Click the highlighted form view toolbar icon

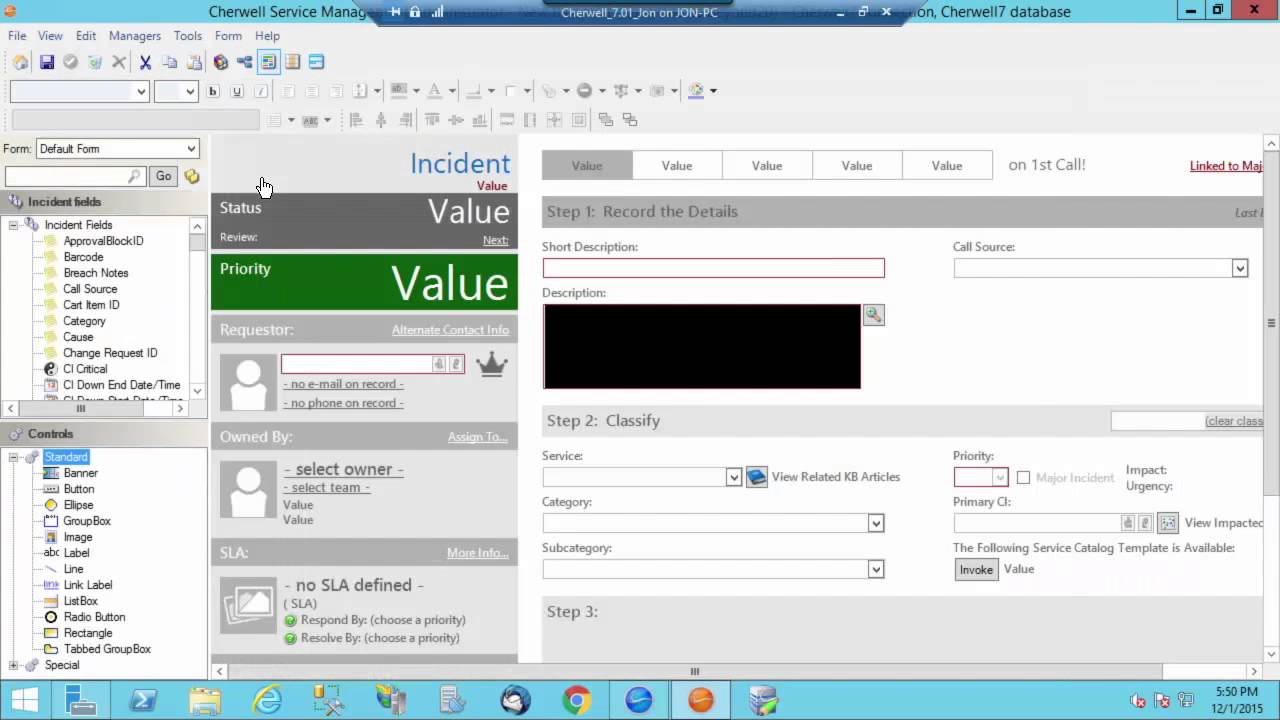tap(269, 62)
